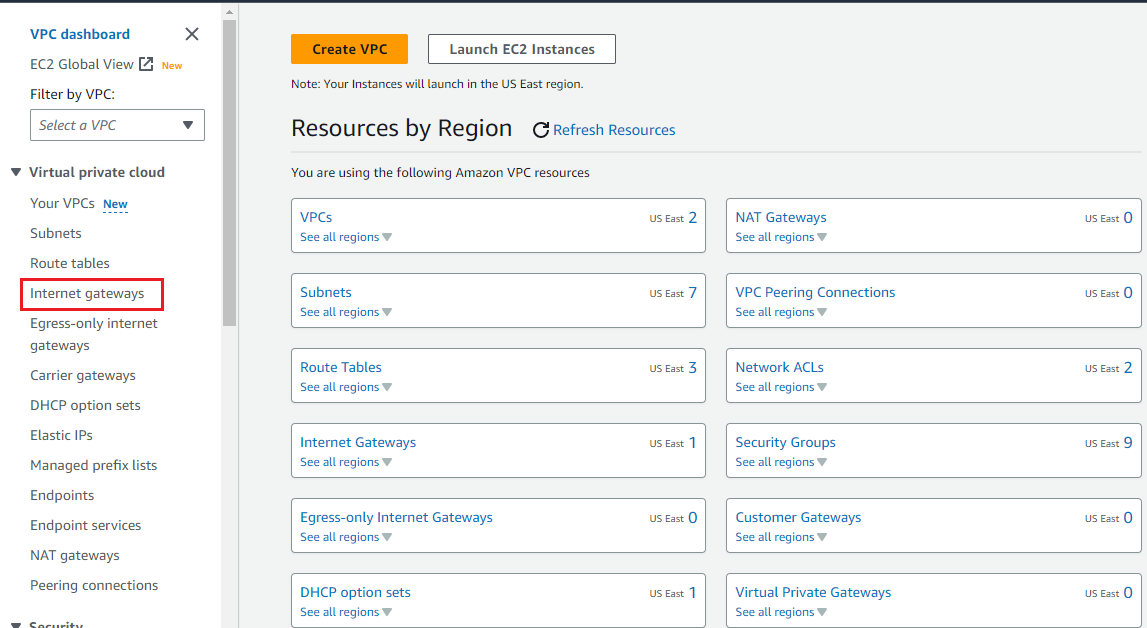Open the DHCP option sets card link
Viewport: 1147px width, 628px height.
click(x=356, y=592)
